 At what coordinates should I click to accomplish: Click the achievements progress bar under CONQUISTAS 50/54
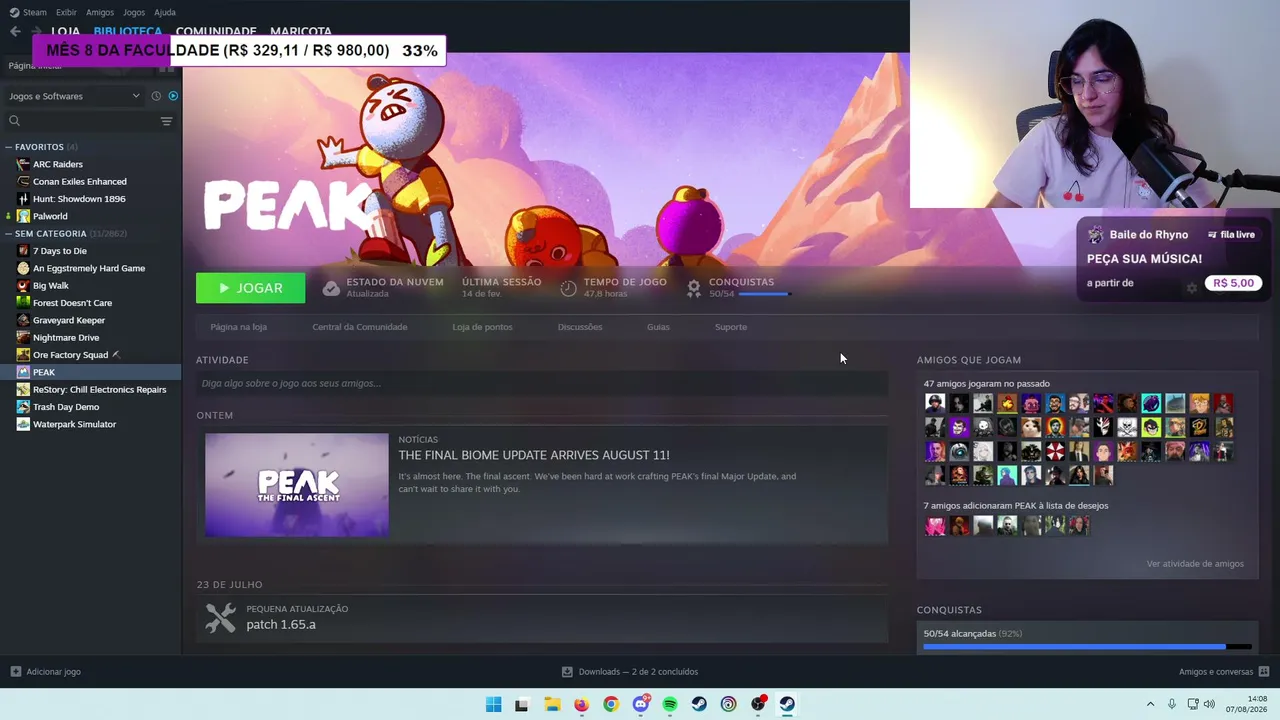(764, 294)
